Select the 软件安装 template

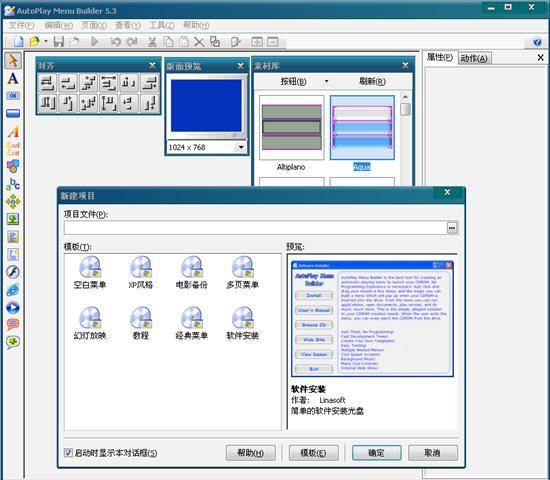coord(242,324)
